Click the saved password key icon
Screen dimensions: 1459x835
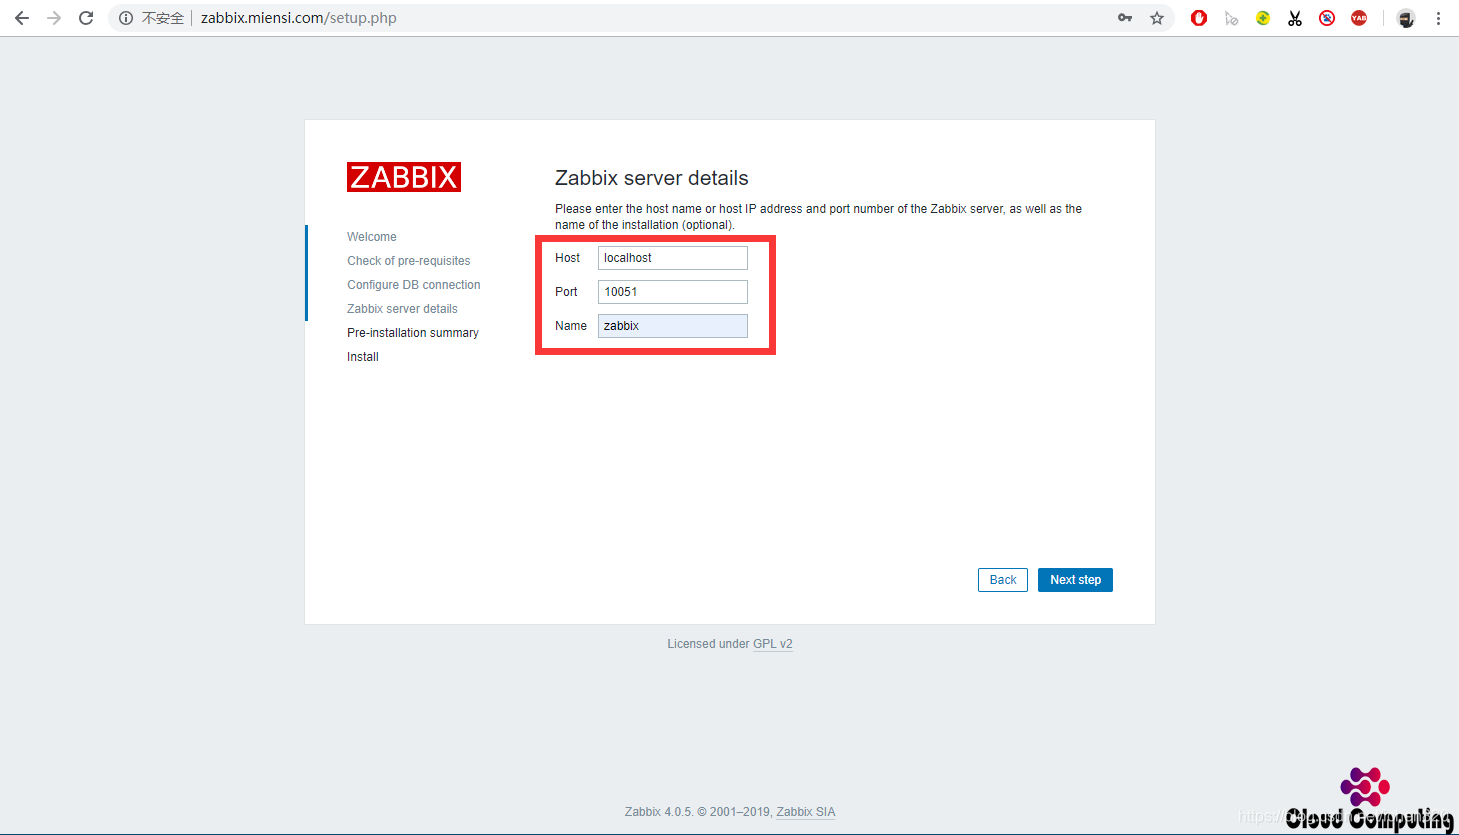click(x=1125, y=18)
